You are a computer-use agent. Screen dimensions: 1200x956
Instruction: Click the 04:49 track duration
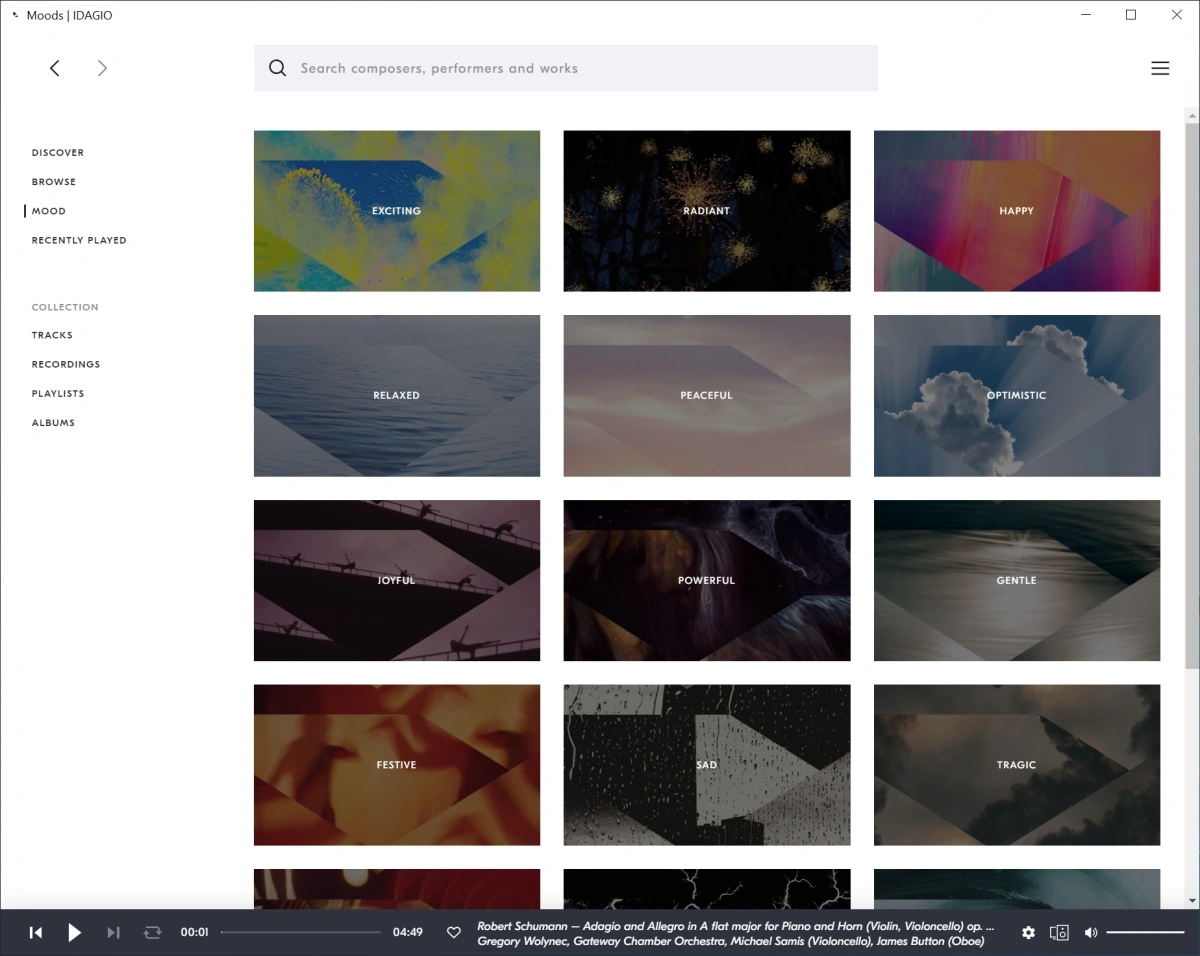click(x=407, y=932)
